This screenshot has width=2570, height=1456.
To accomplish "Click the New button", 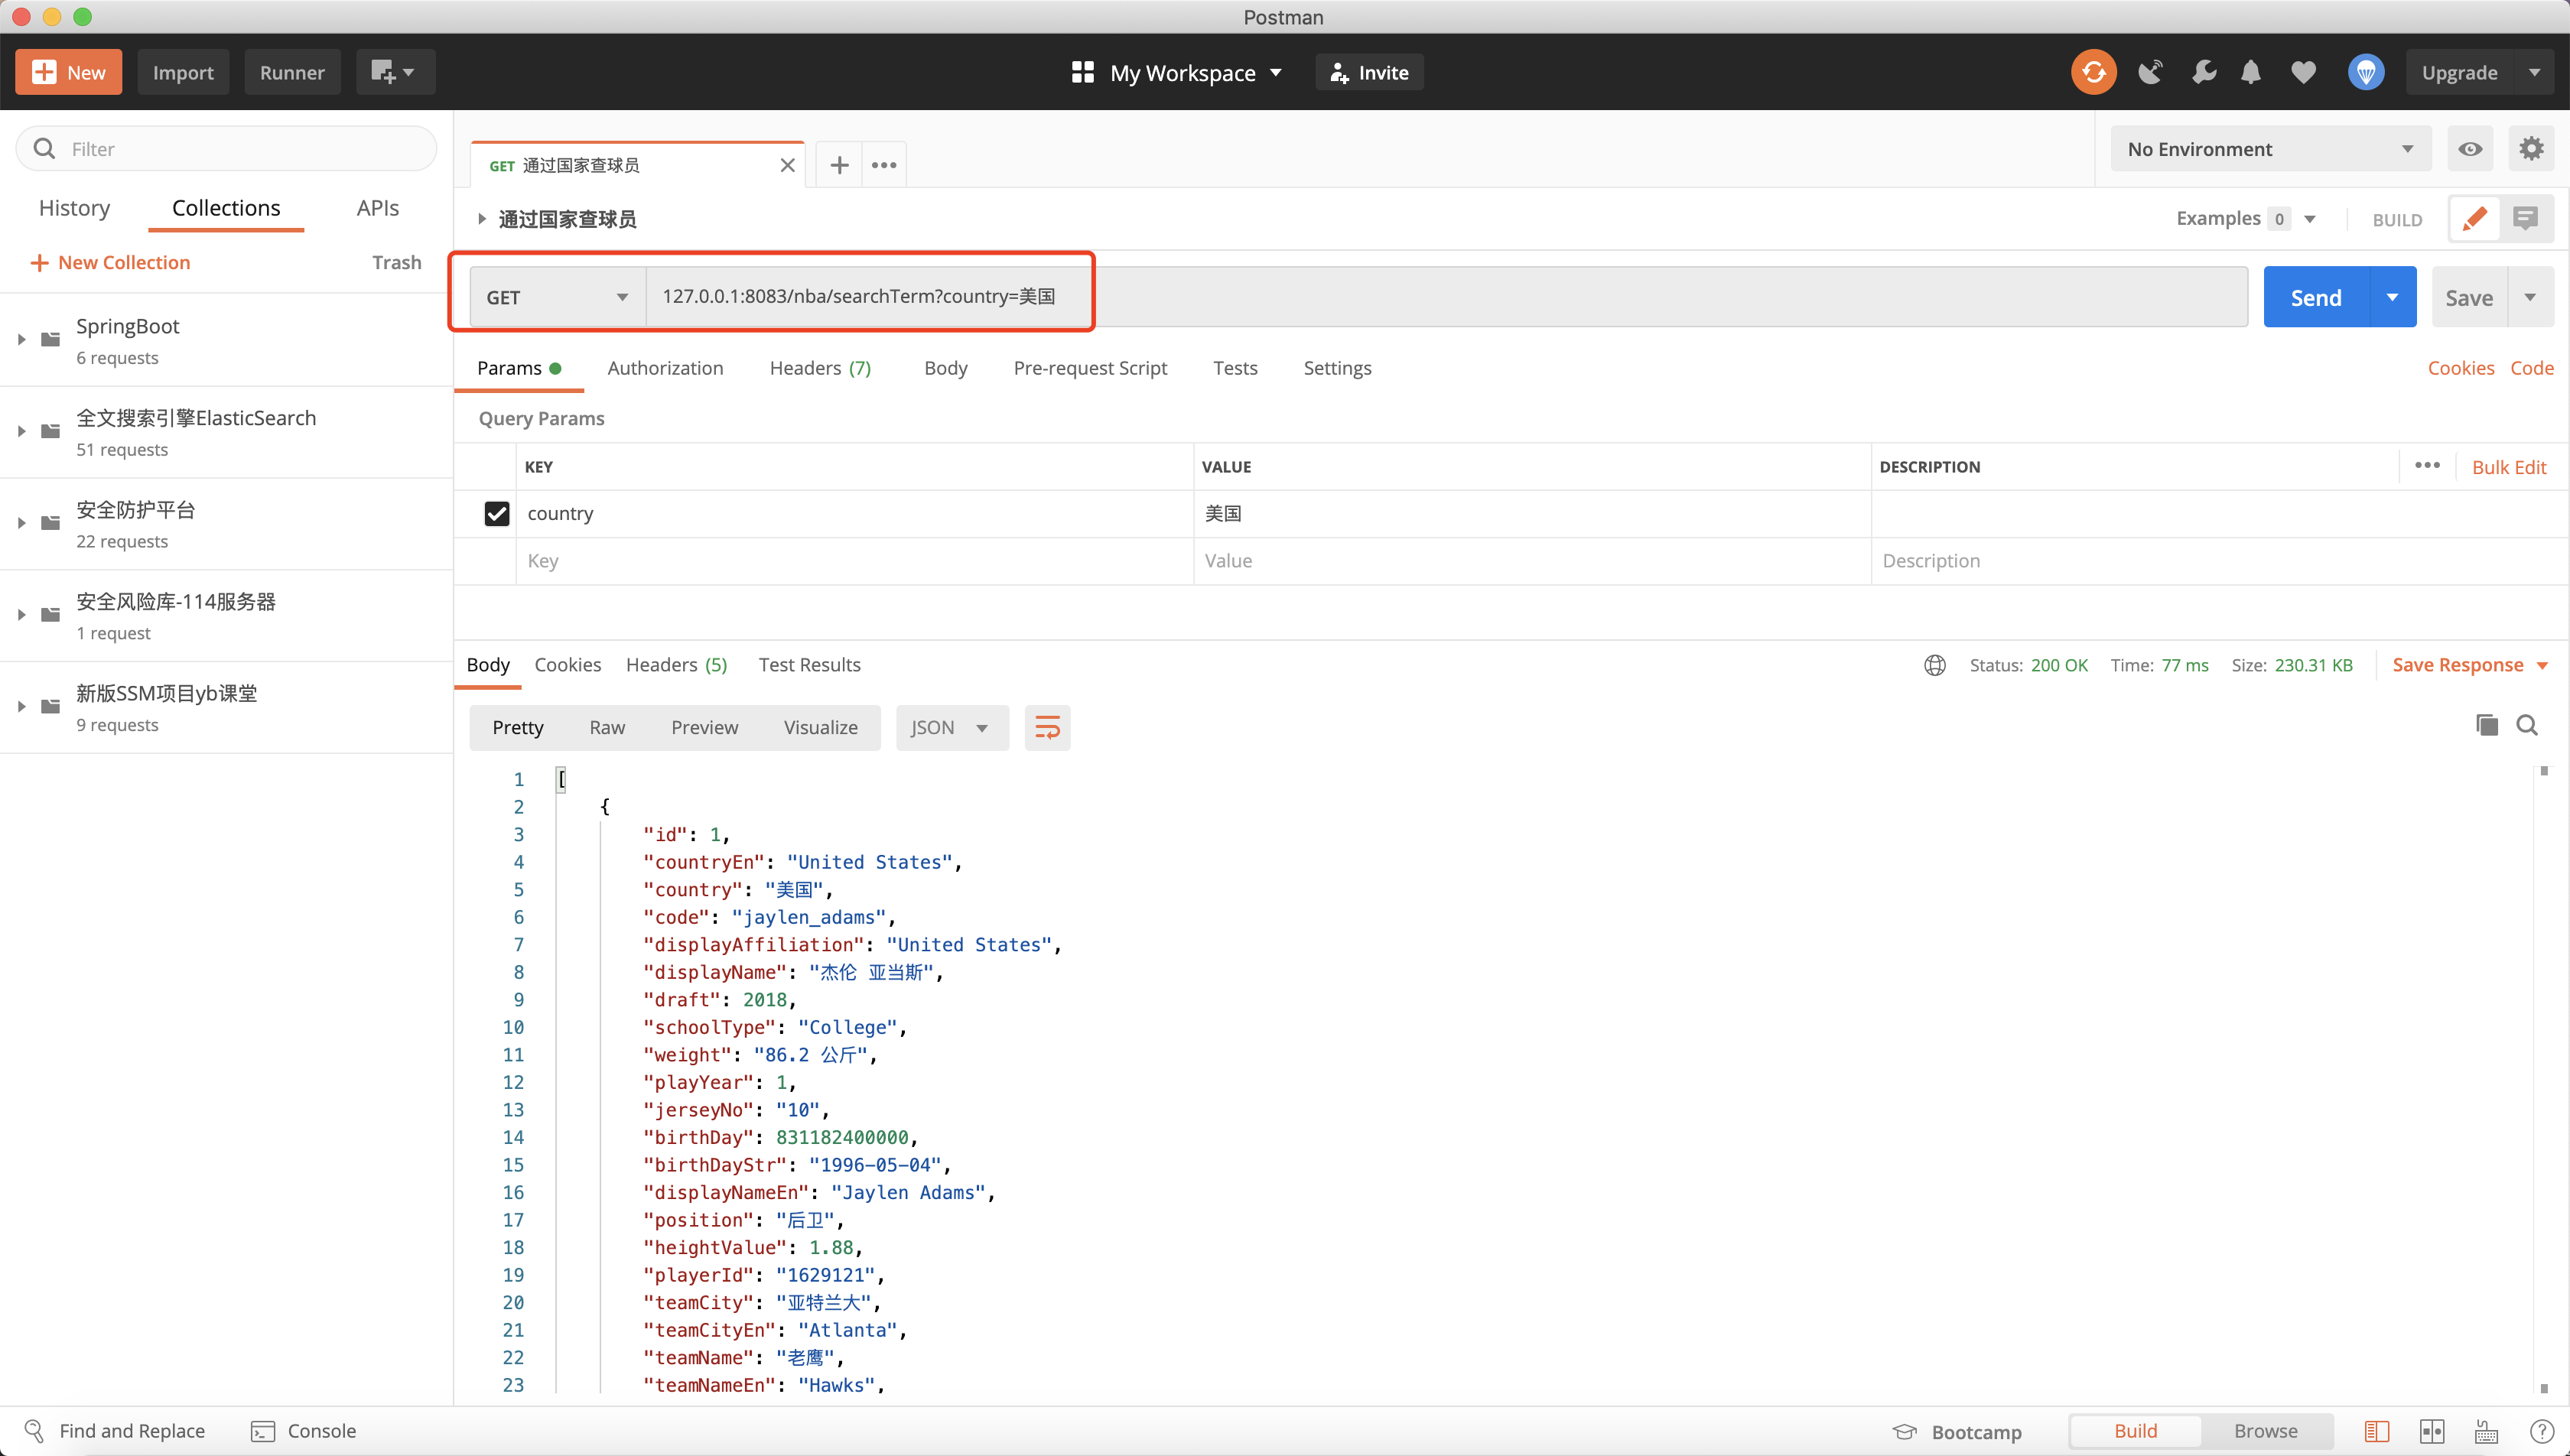I will [x=68, y=72].
